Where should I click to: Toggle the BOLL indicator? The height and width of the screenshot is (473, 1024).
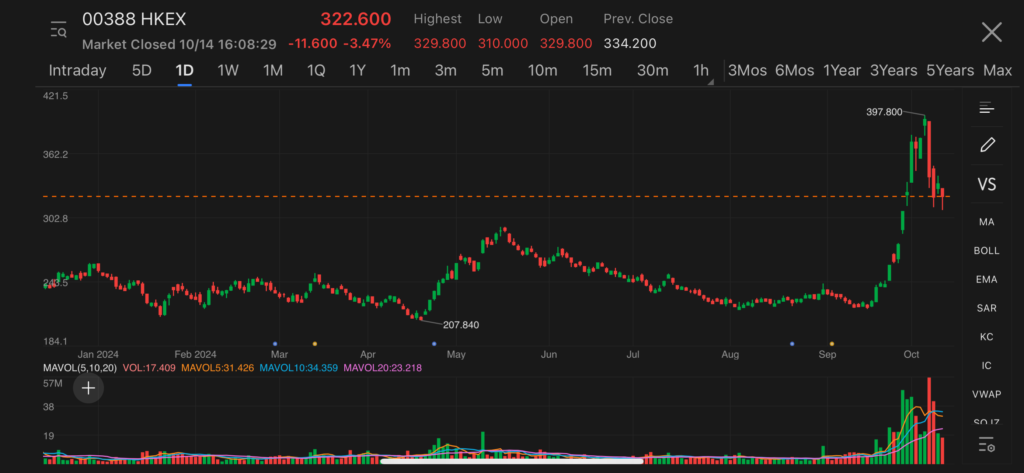(x=986, y=250)
